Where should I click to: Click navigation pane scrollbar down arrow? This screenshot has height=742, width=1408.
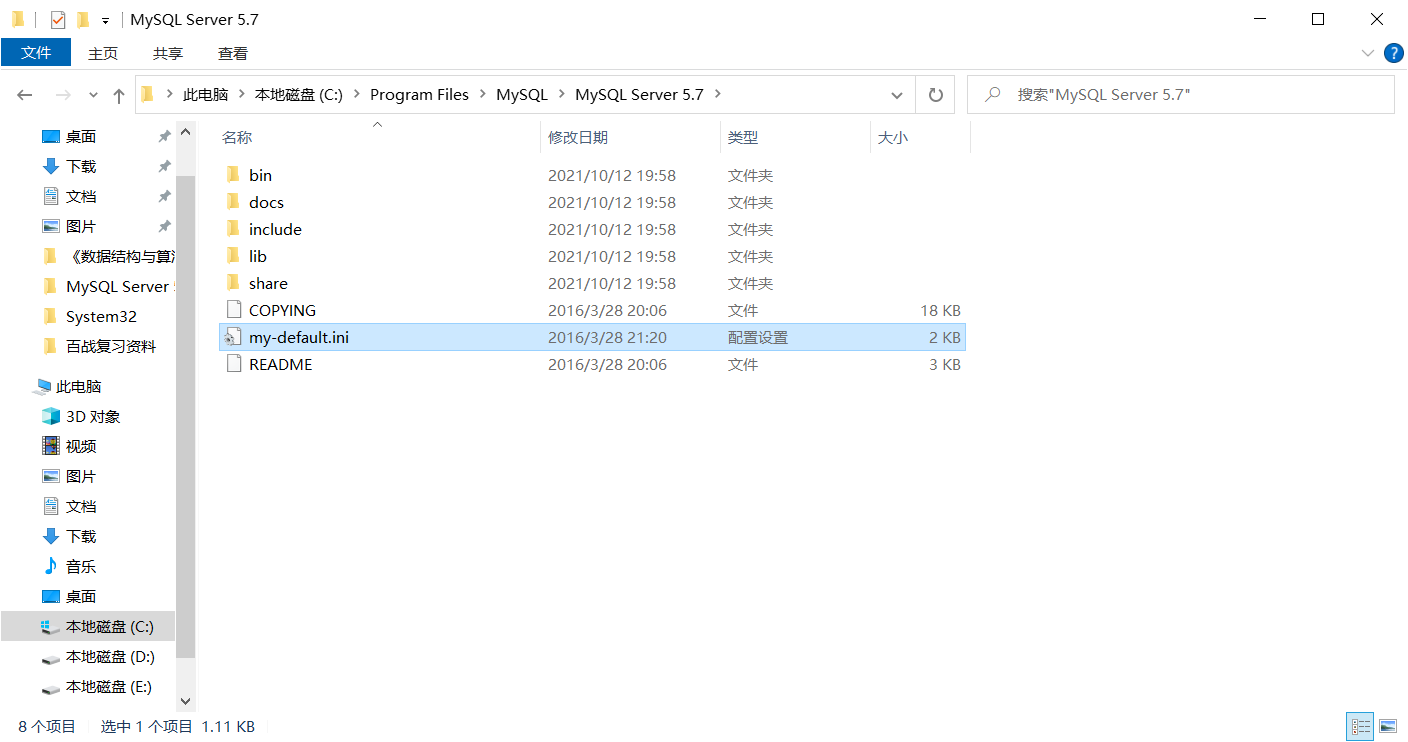pos(185,702)
